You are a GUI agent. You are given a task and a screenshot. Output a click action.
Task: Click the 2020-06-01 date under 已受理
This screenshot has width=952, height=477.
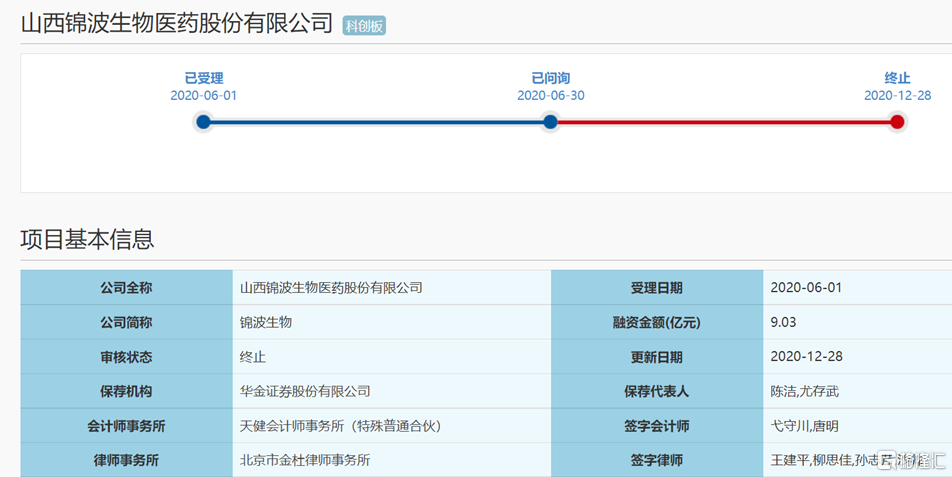coord(203,95)
